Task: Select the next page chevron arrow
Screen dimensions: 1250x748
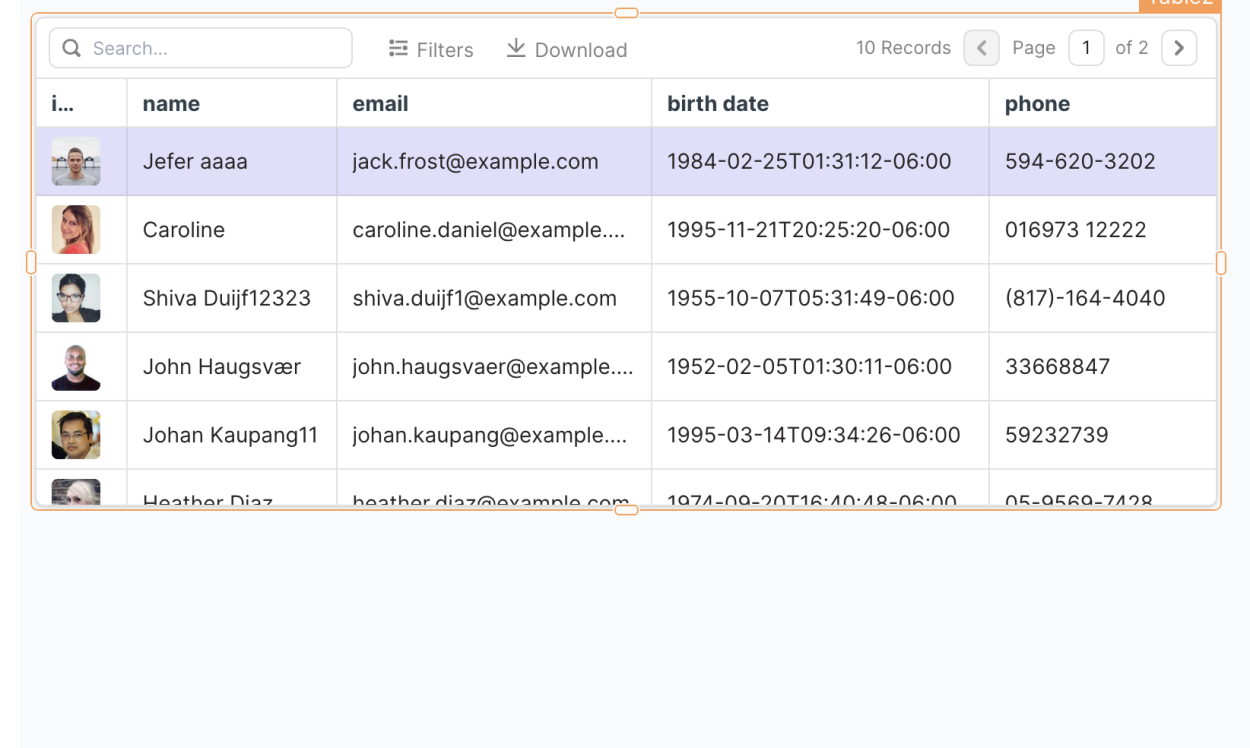Action: [x=1179, y=47]
